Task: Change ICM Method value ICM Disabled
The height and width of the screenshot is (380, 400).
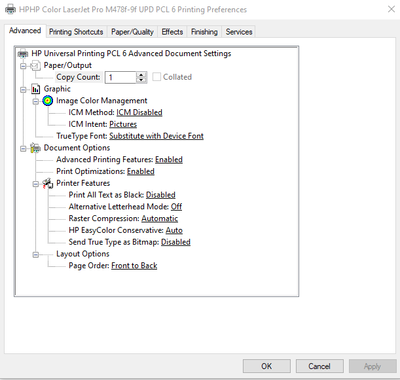Action: [139, 113]
